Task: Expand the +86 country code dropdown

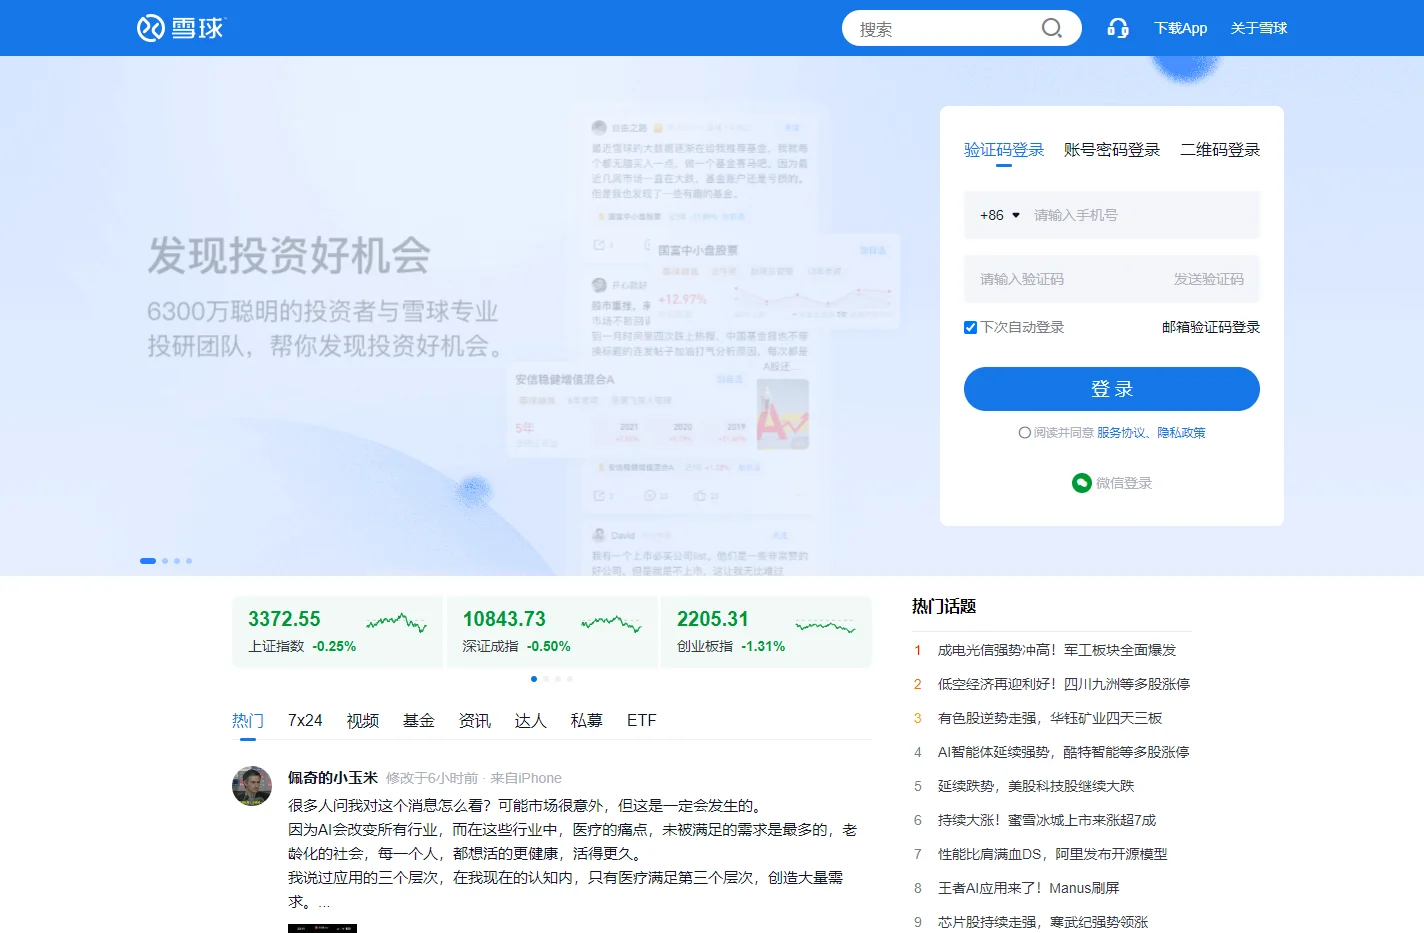Action: click(1000, 215)
